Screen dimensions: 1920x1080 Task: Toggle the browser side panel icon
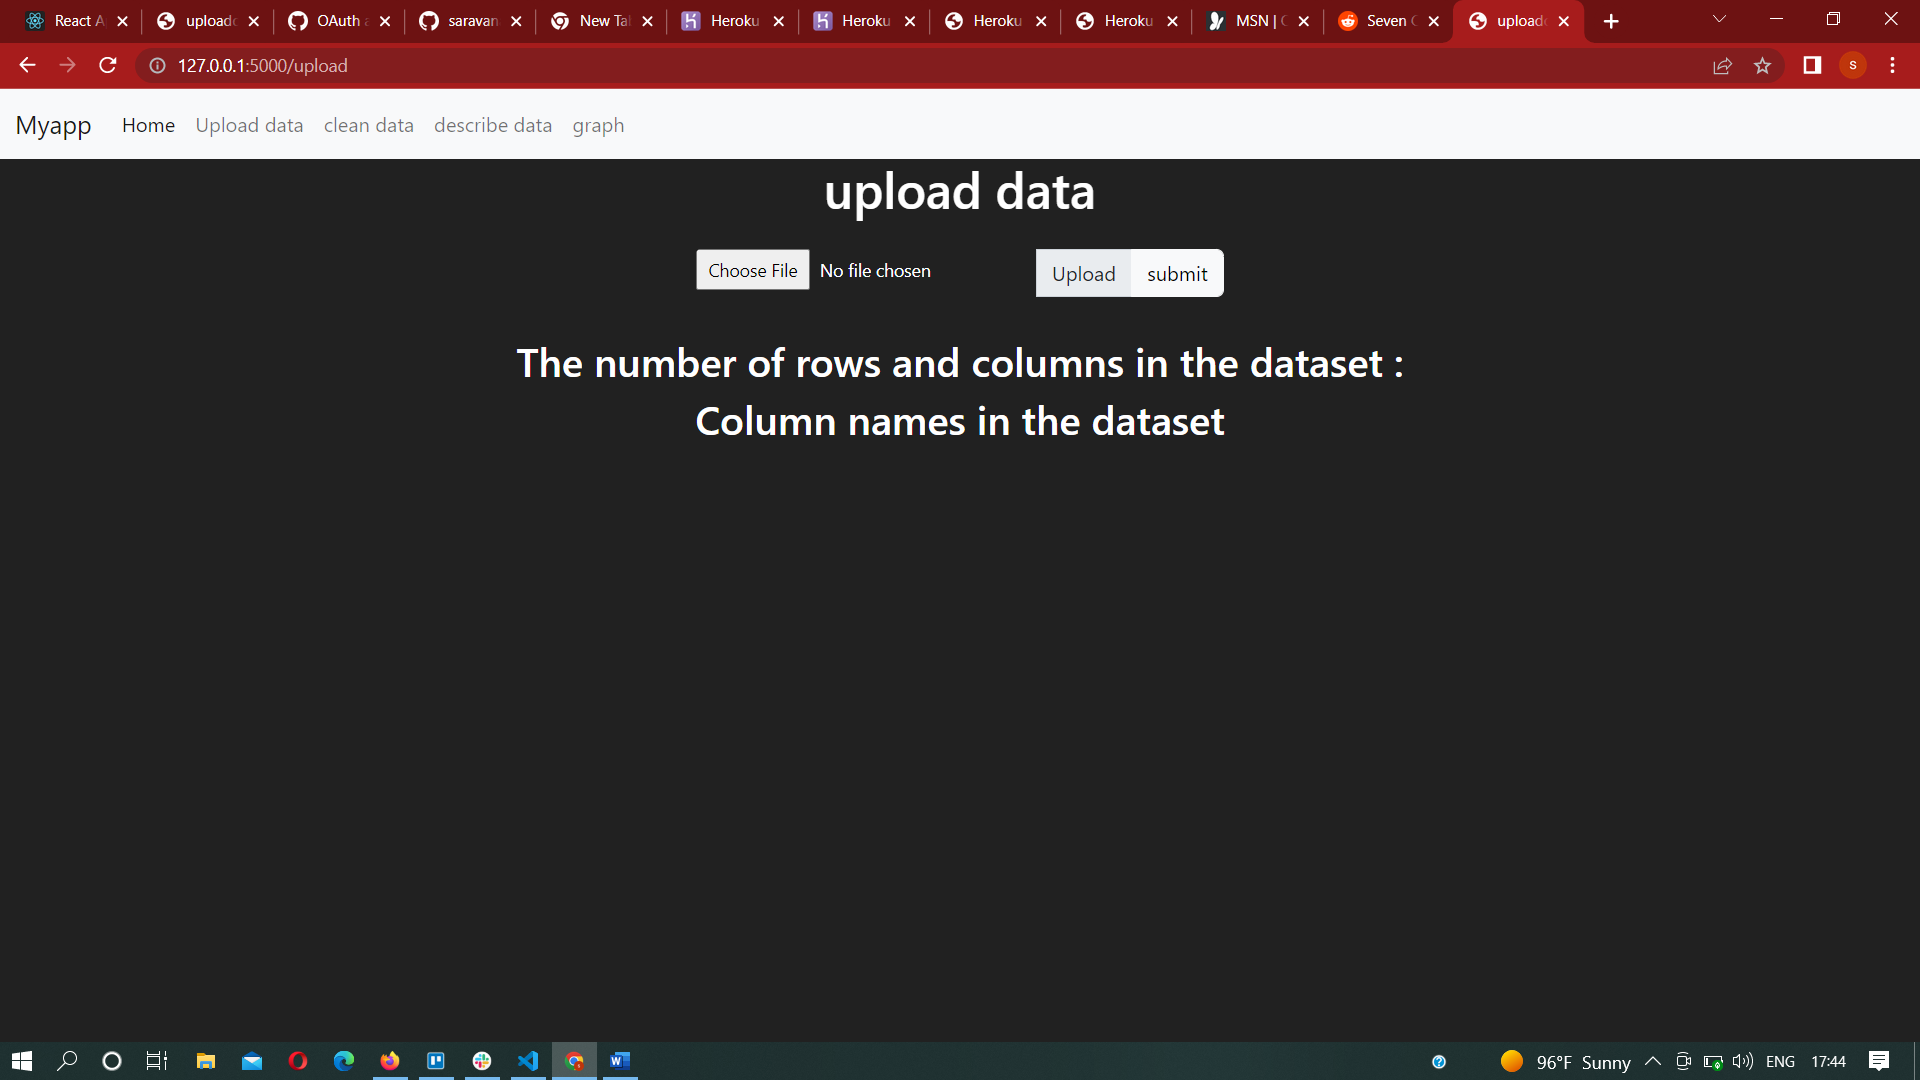(x=1812, y=65)
